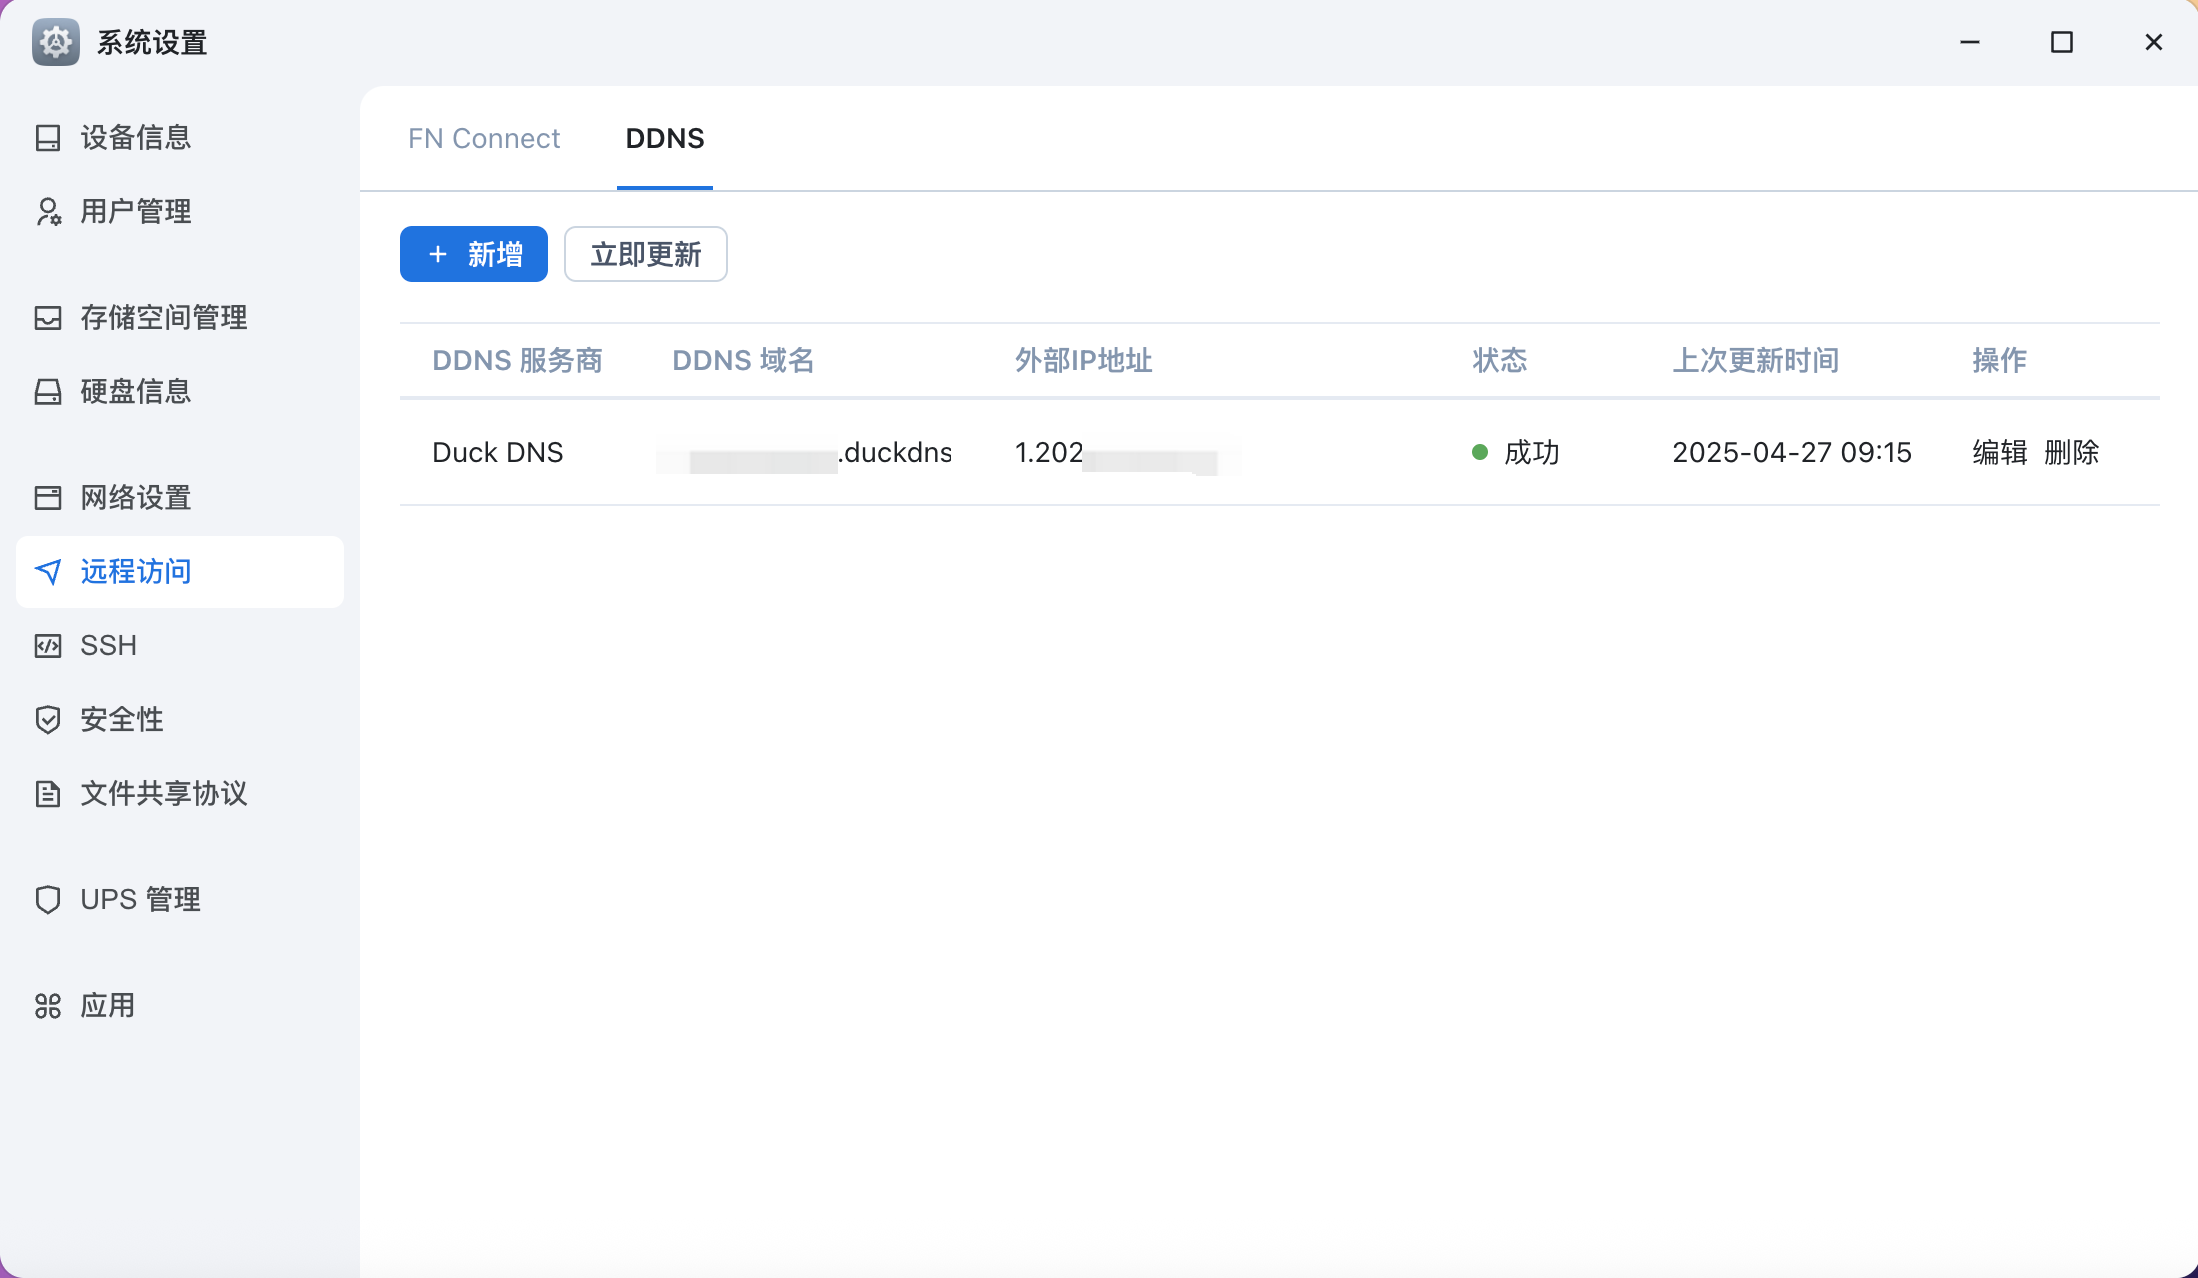Click the 网络设置 network icon
This screenshot has height=1278, width=2198.
(48, 498)
